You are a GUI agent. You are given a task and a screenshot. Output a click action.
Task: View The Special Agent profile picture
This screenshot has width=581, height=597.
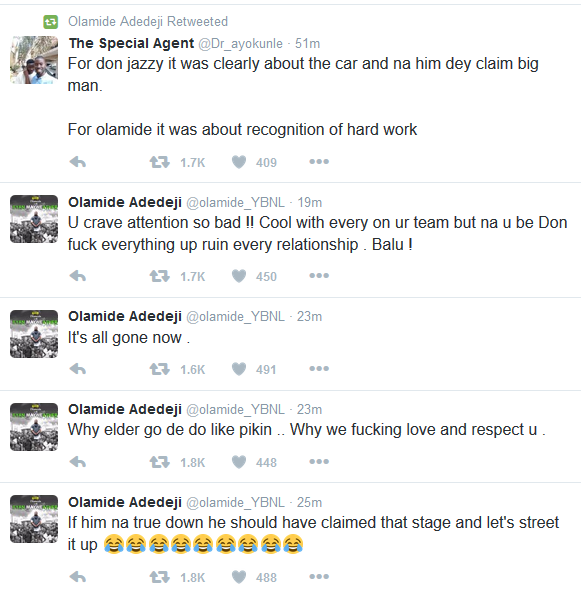coord(34,60)
